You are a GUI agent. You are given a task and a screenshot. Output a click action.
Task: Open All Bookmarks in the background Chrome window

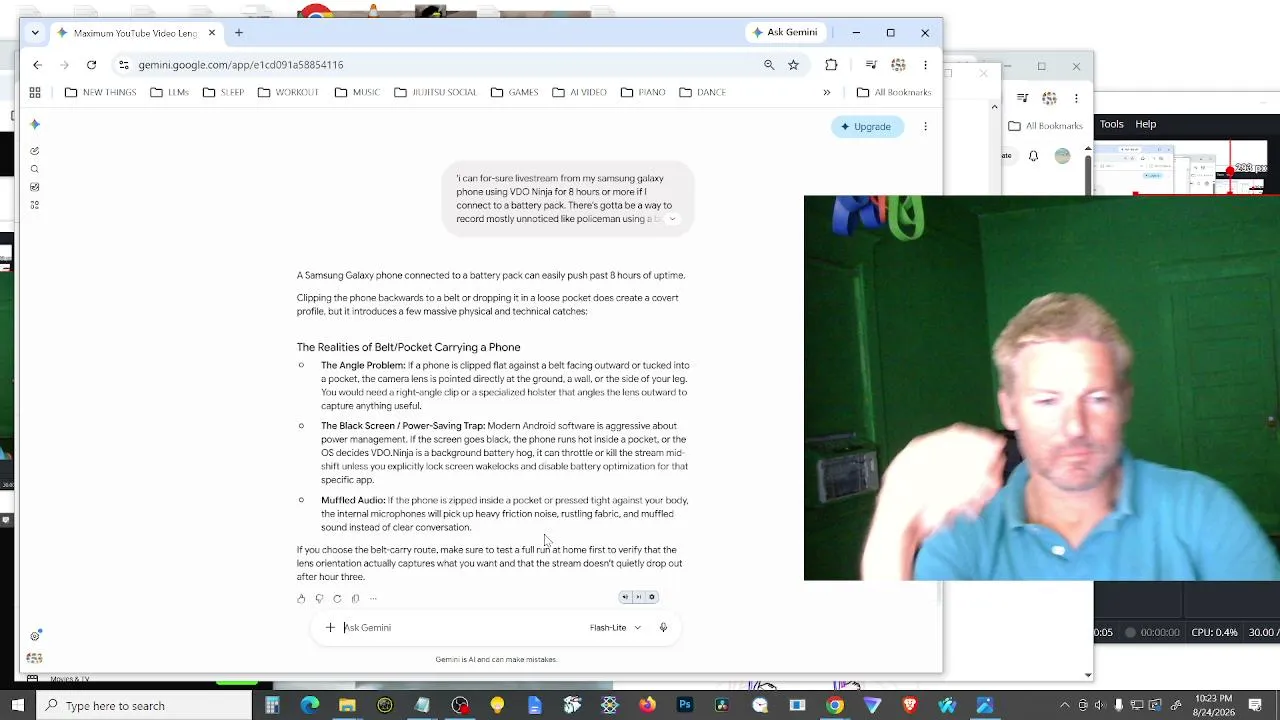[x=1046, y=126]
